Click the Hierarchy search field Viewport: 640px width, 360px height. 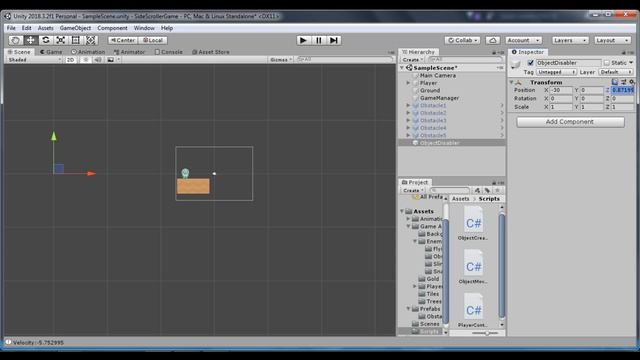(465, 60)
